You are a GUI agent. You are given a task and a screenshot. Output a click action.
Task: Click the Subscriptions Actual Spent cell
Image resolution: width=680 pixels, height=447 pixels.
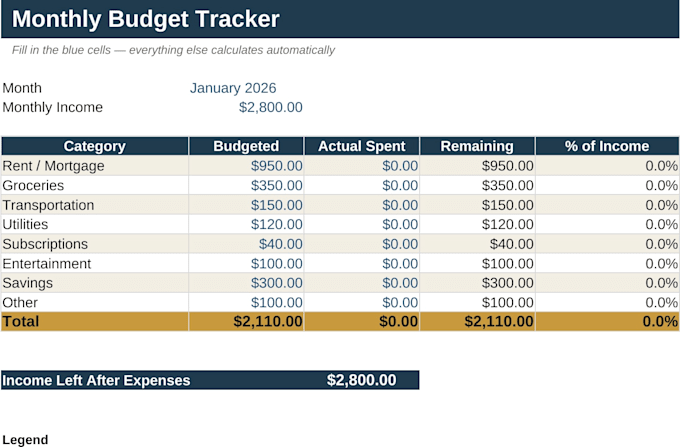coord(362,244)
